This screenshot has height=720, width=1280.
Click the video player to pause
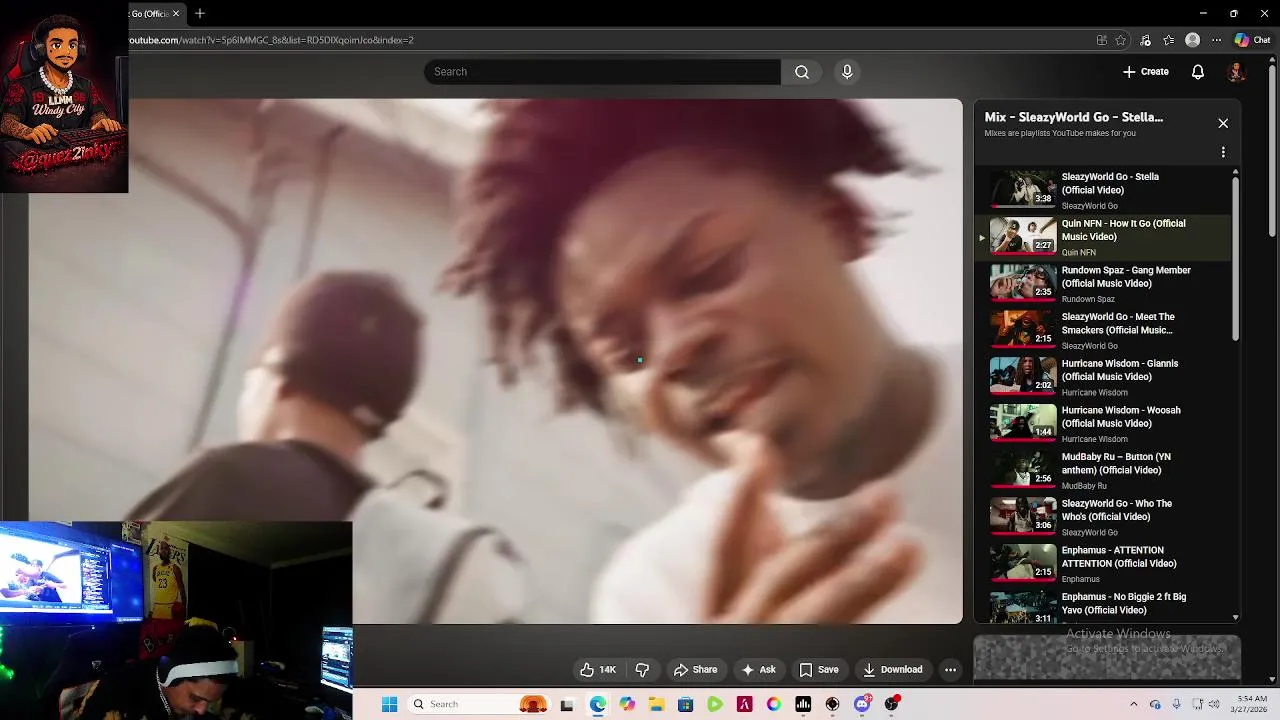coord(495,360)
